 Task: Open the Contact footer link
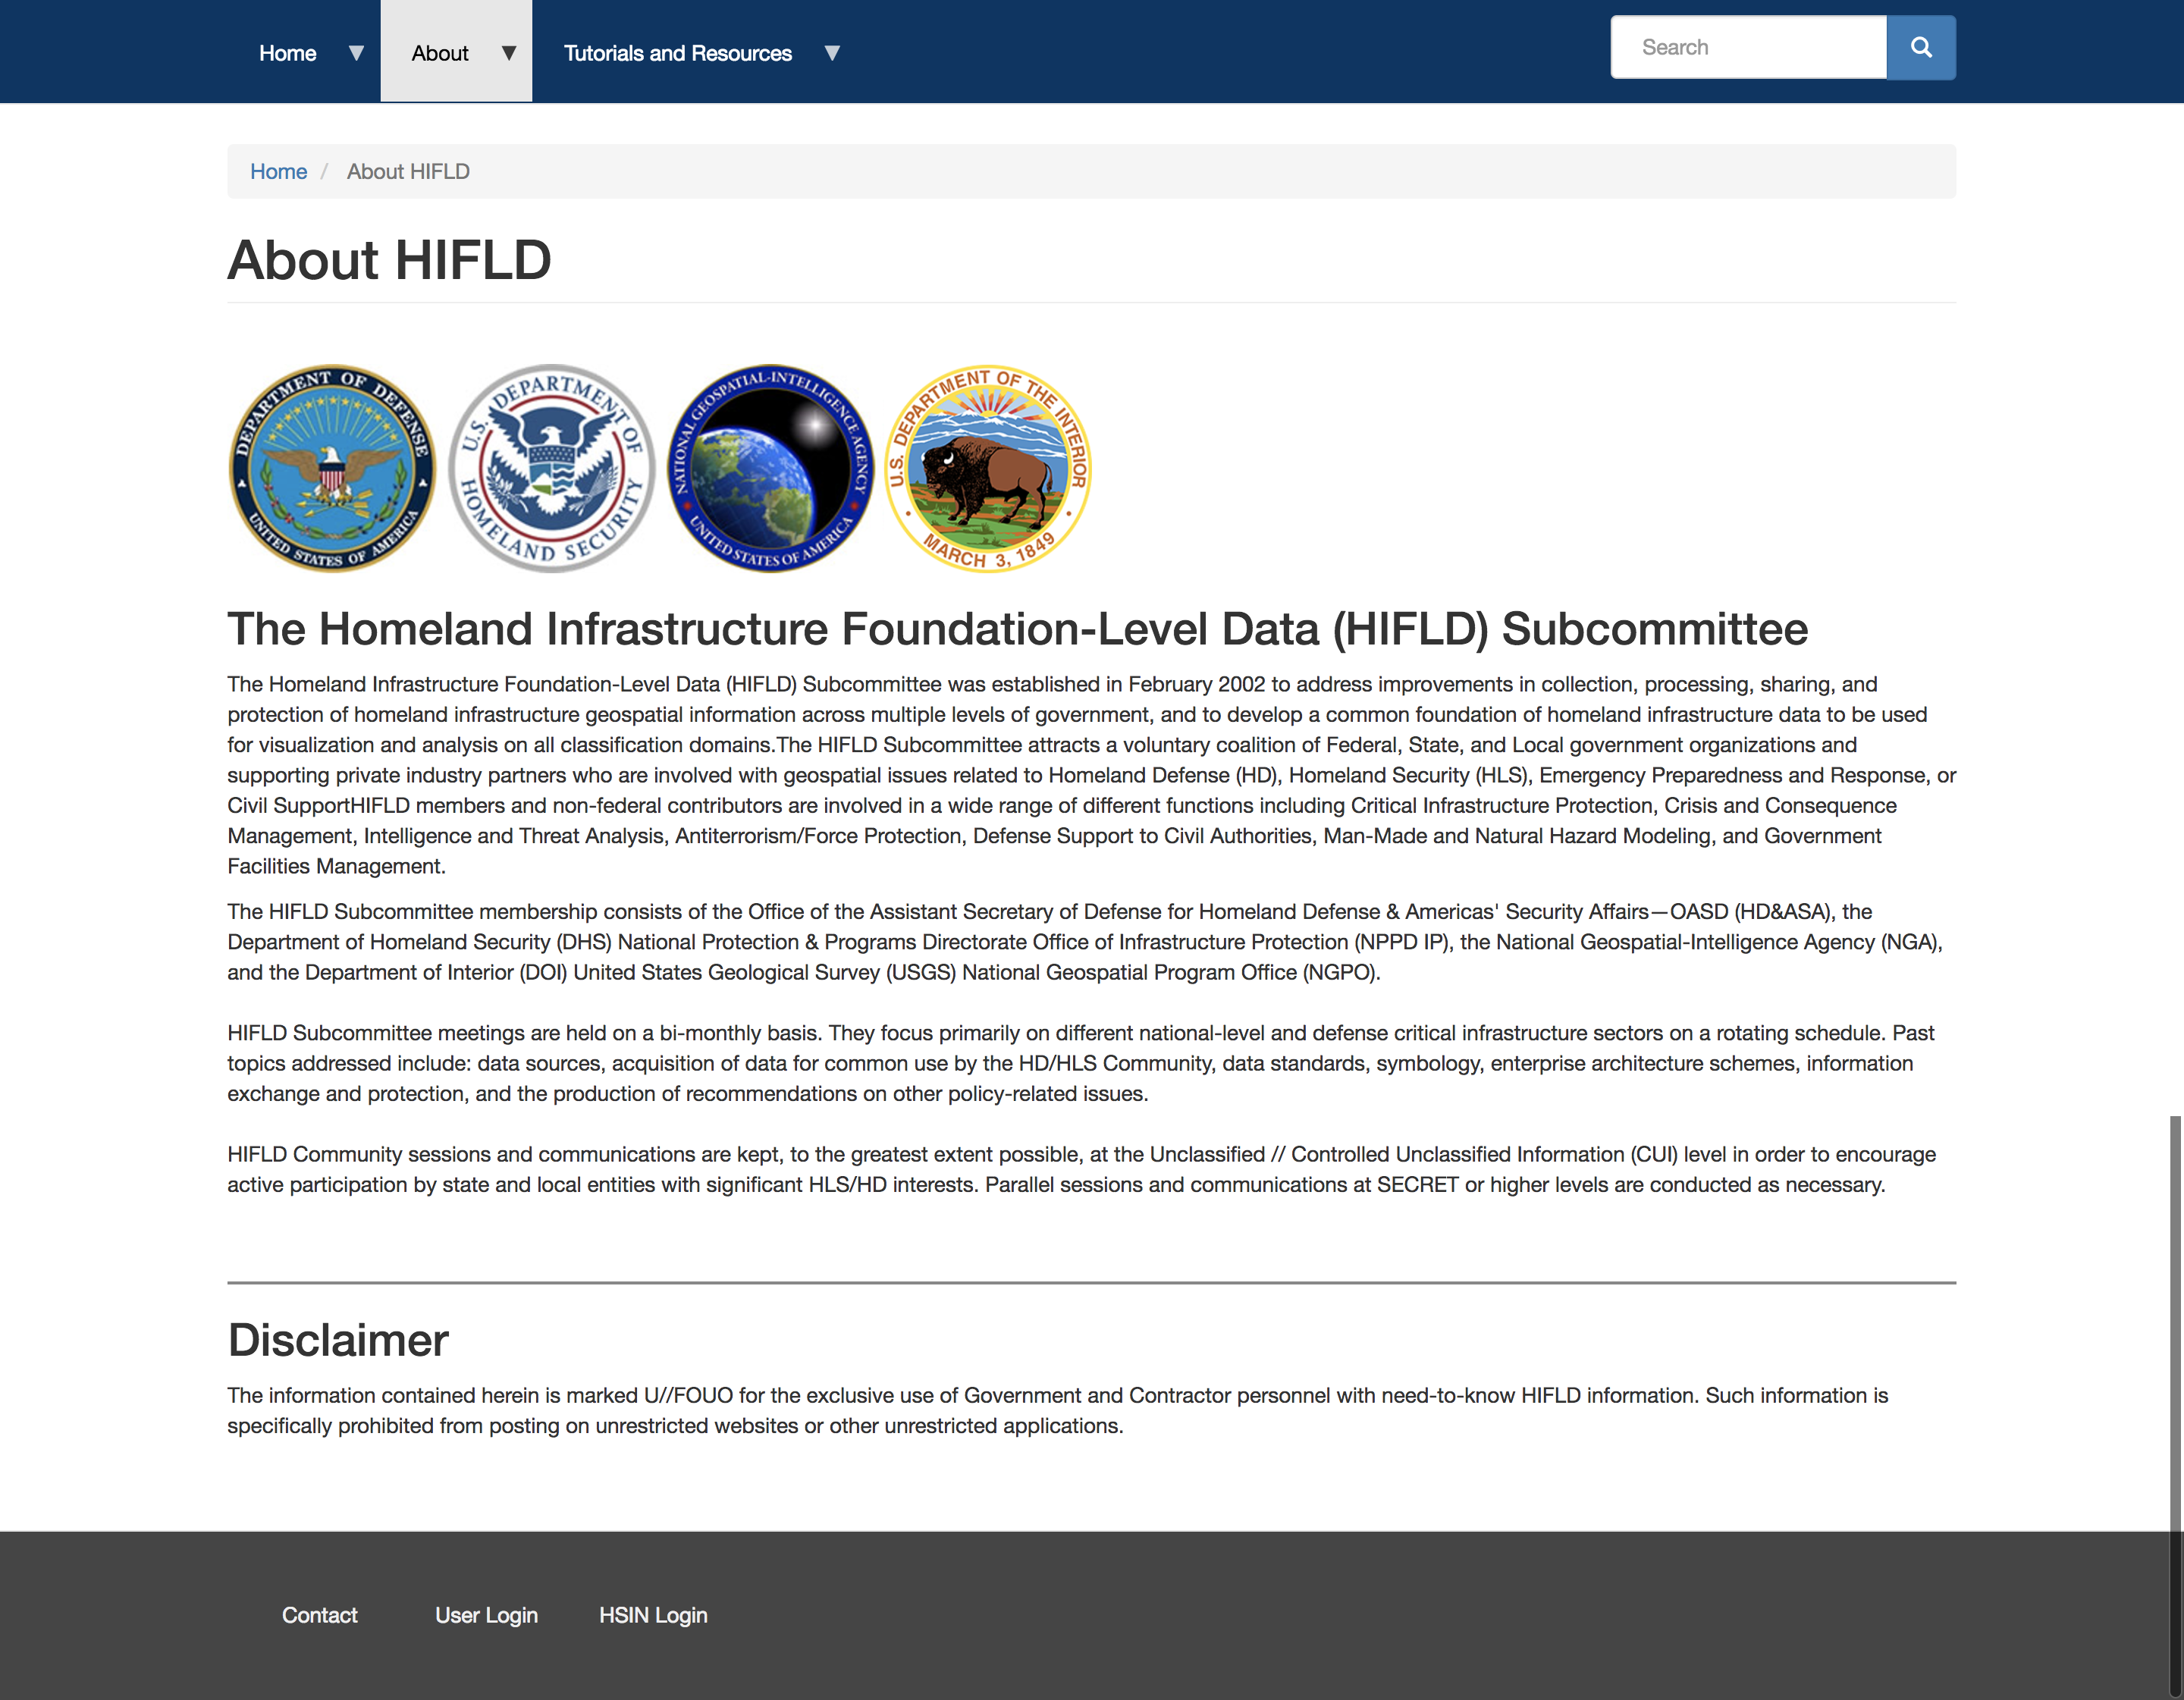(319, 1615)
